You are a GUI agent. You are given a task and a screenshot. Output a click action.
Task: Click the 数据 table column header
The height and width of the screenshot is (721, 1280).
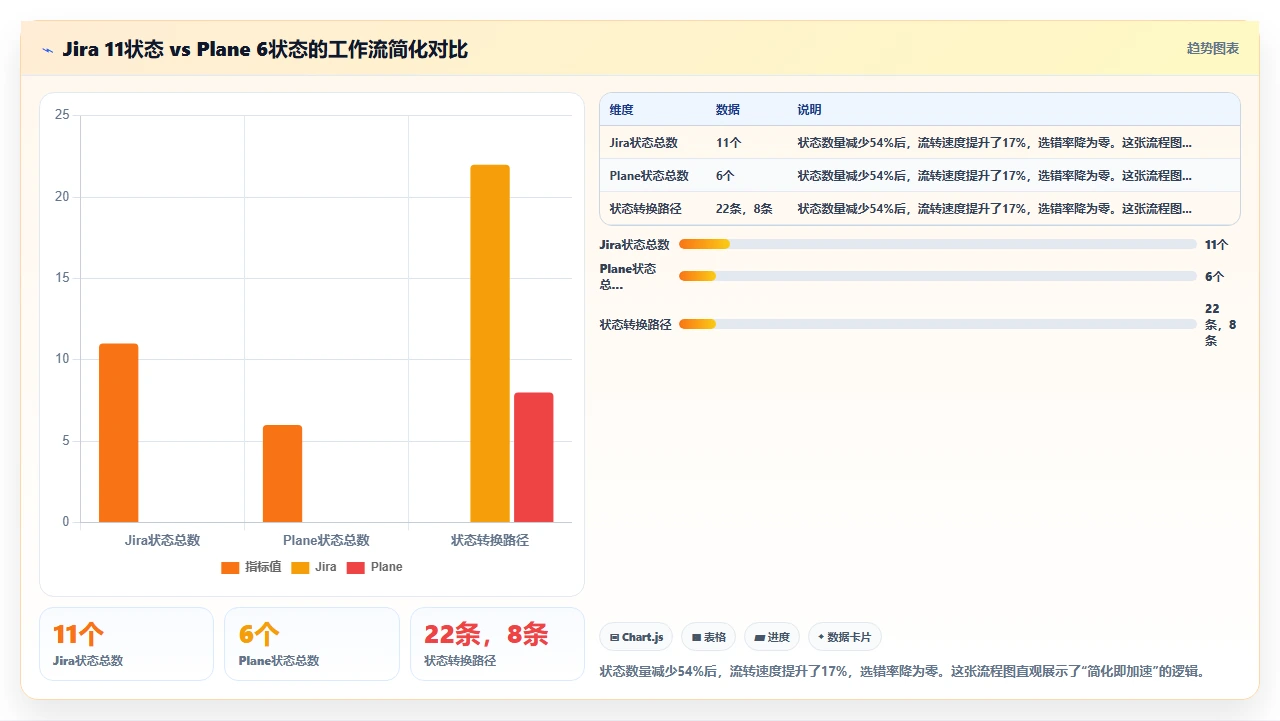coord(728,110)
